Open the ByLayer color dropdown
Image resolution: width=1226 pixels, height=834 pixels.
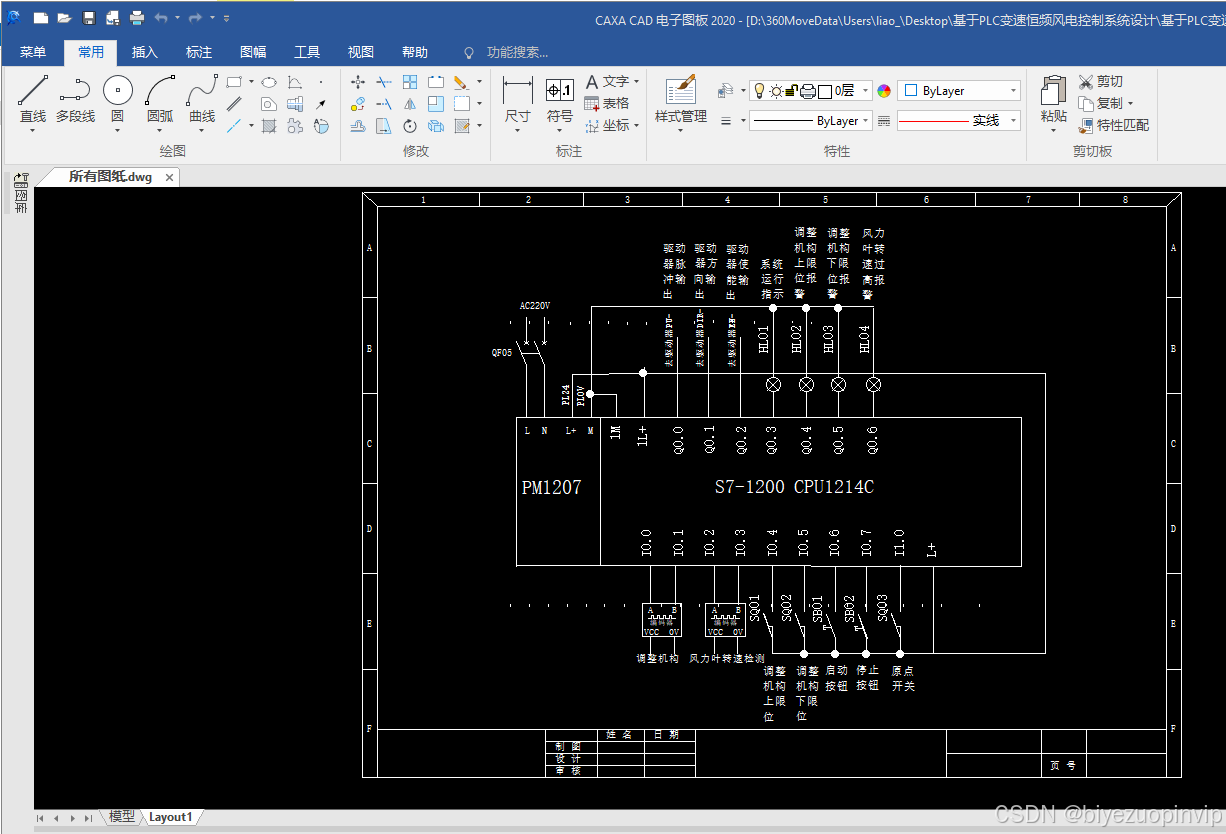(1013, 90)
